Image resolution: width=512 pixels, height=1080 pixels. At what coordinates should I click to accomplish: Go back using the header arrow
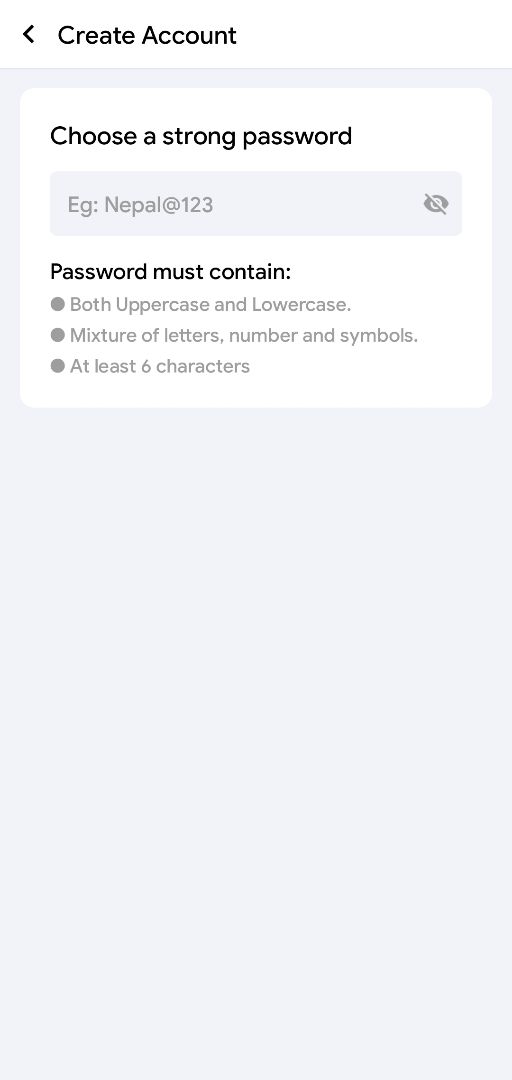[29, 34]
